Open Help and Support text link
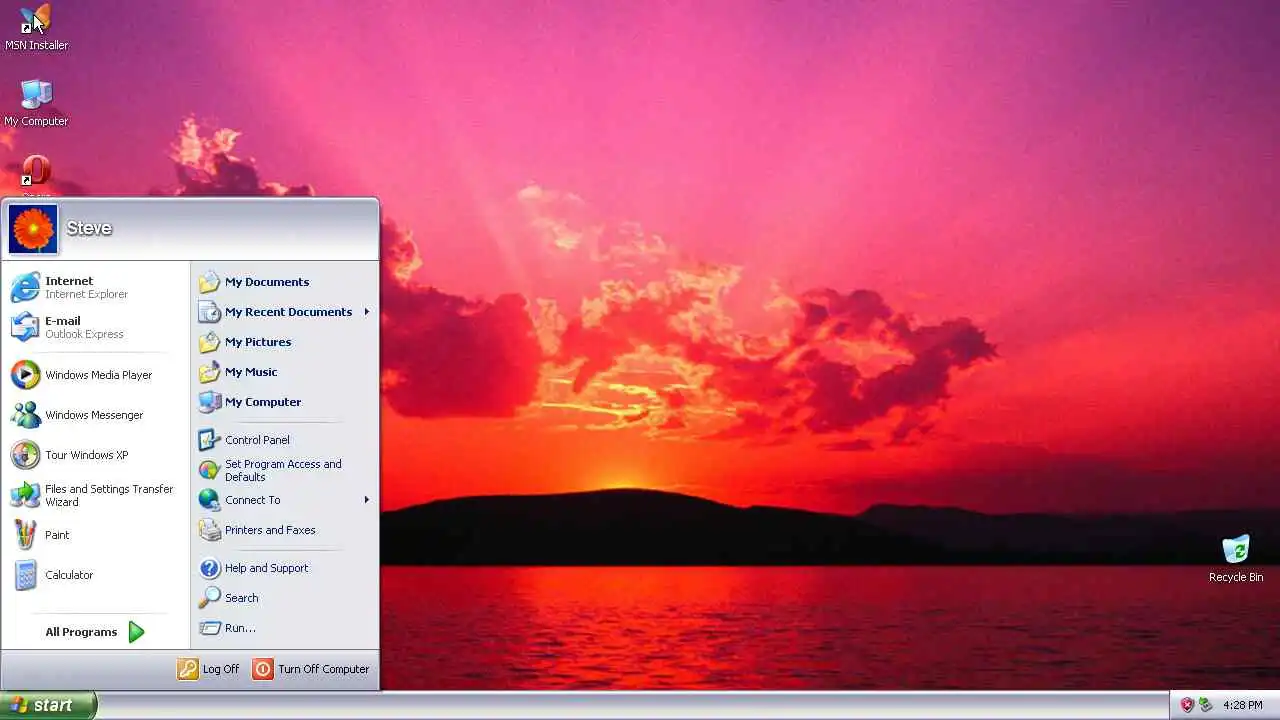The image size is (1280, 720). (x=266, y=568)
